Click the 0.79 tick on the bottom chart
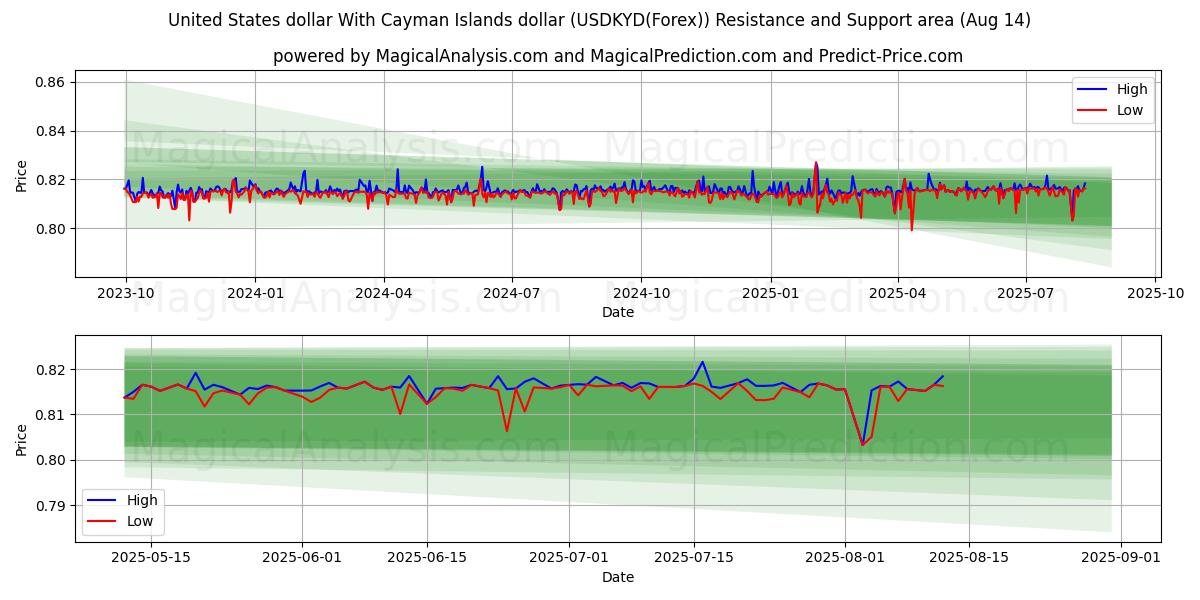This screenshot has height=600, width=1200. 51,506
